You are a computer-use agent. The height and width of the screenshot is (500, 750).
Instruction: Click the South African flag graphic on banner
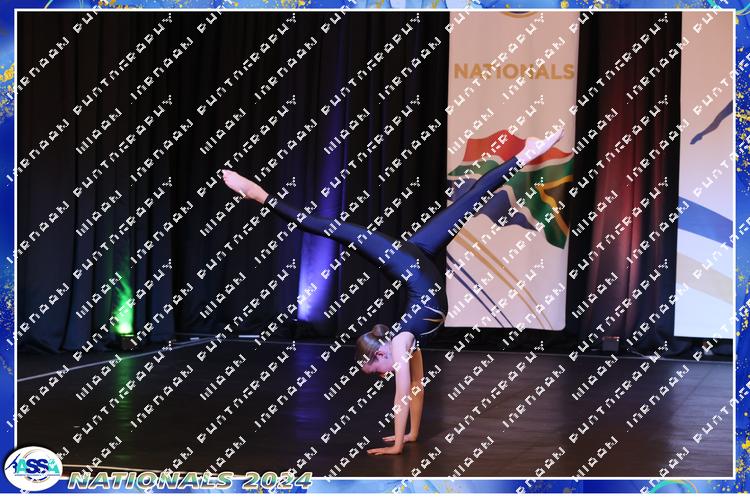511,189
